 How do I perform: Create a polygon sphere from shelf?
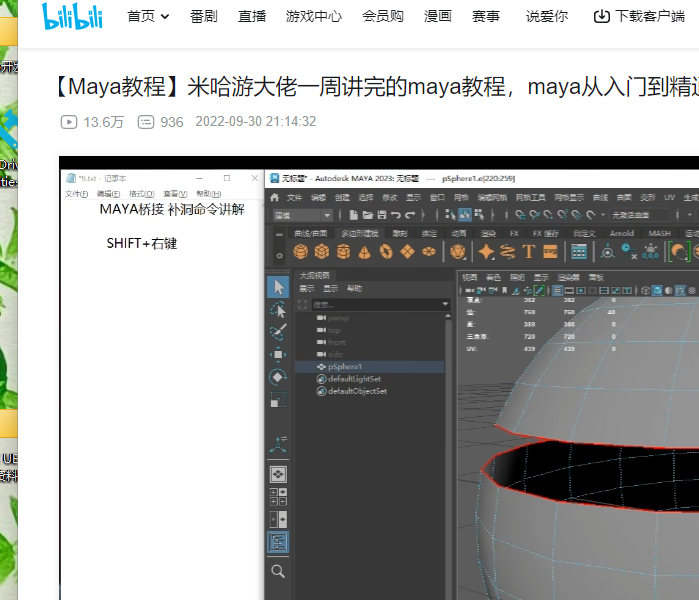(x=300, y=252)
